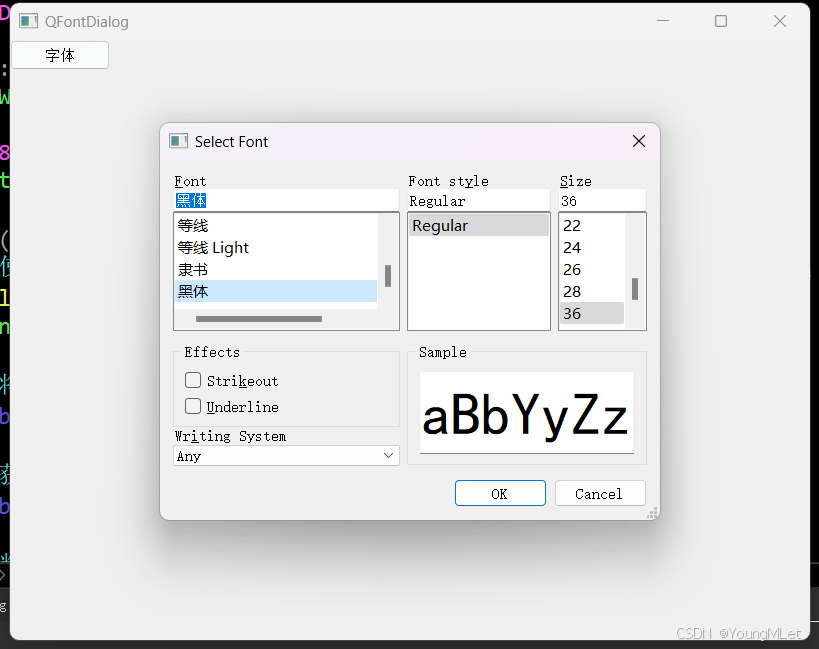Enable the Underline checkbox
Image resolution: width=819 pixels, height=649 pixels.
click(x=193, y=406)
